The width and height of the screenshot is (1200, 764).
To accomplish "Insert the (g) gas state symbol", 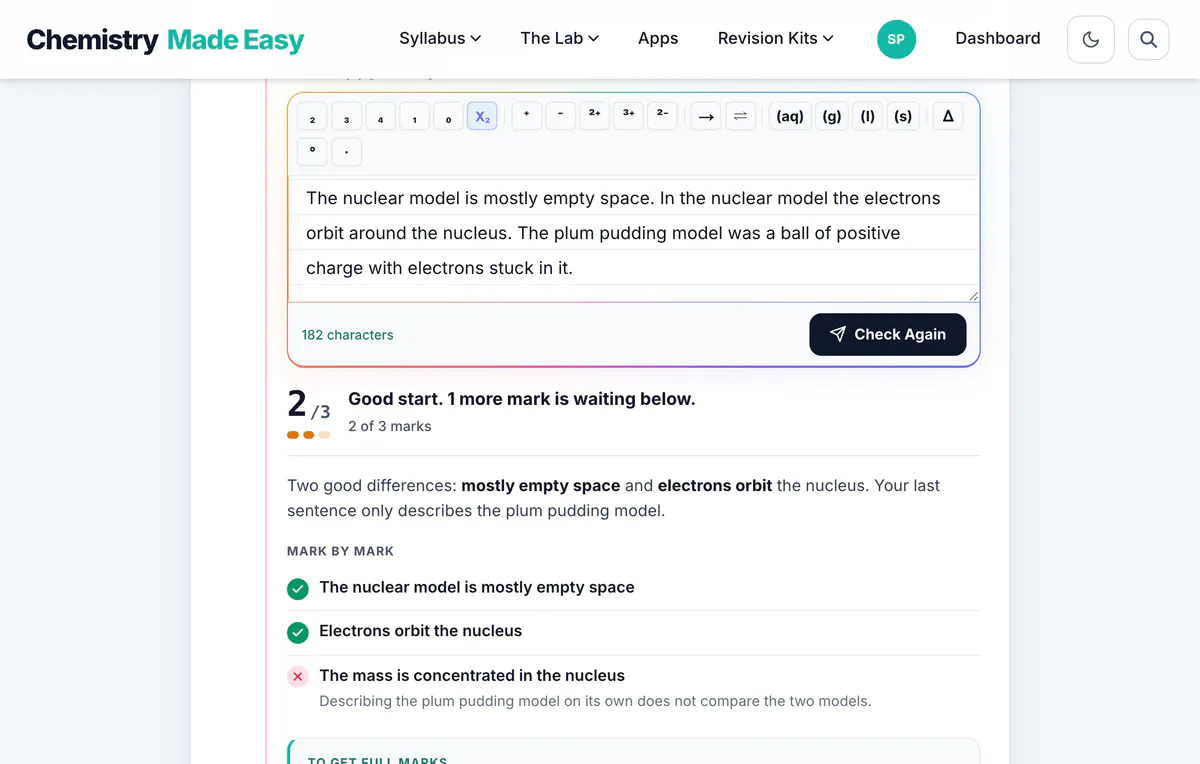I will pos(832,117).
